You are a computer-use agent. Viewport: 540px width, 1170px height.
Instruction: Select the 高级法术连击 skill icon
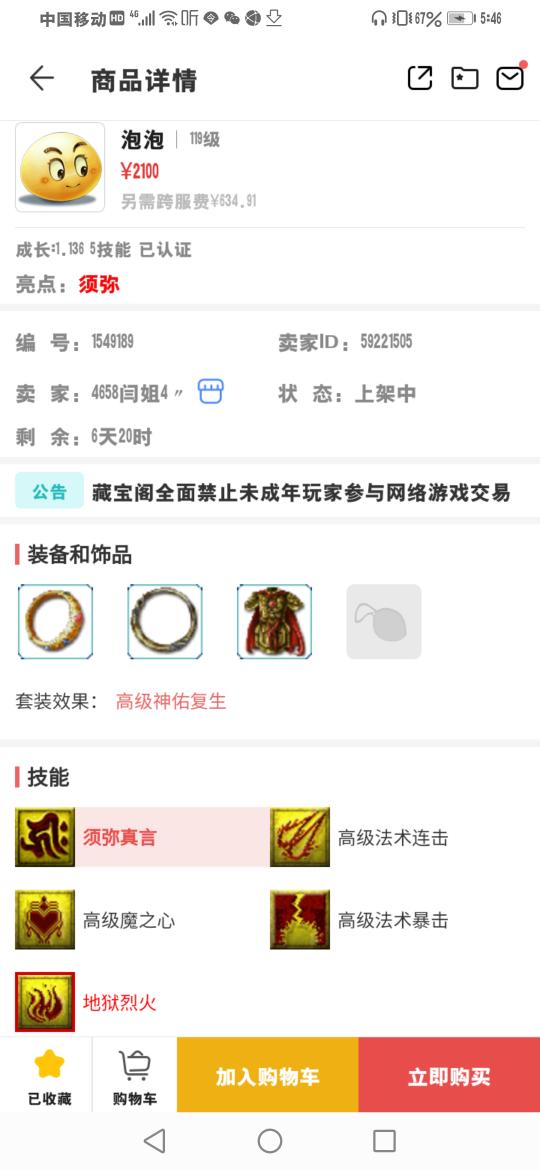(x=300, y=837)
